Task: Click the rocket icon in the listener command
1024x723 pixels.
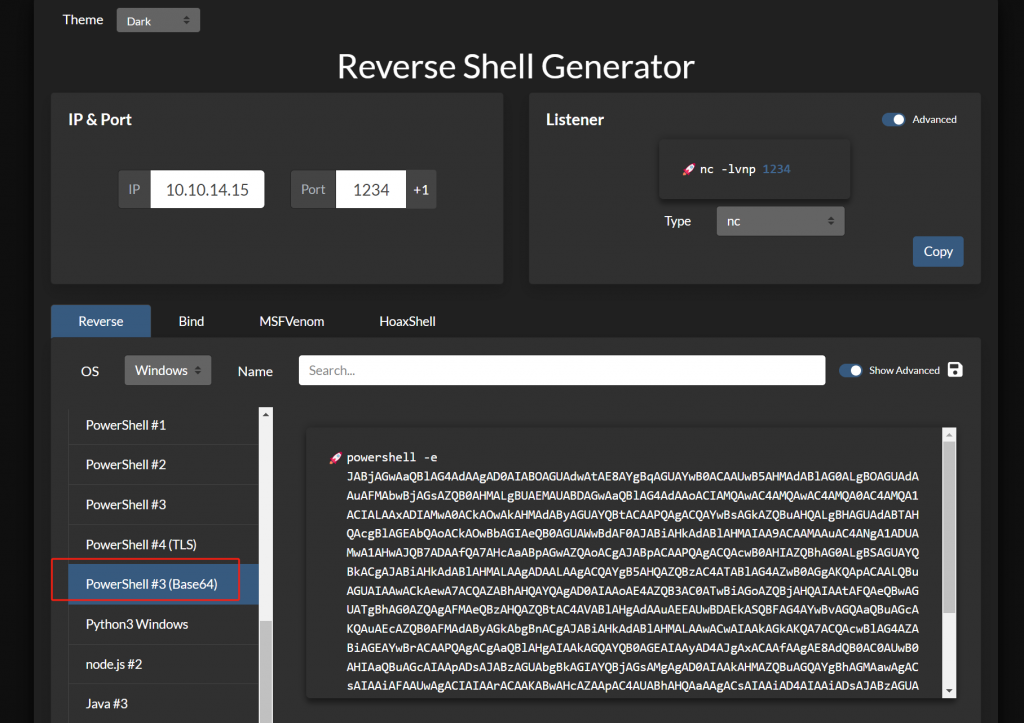Action: pos(688,169)
